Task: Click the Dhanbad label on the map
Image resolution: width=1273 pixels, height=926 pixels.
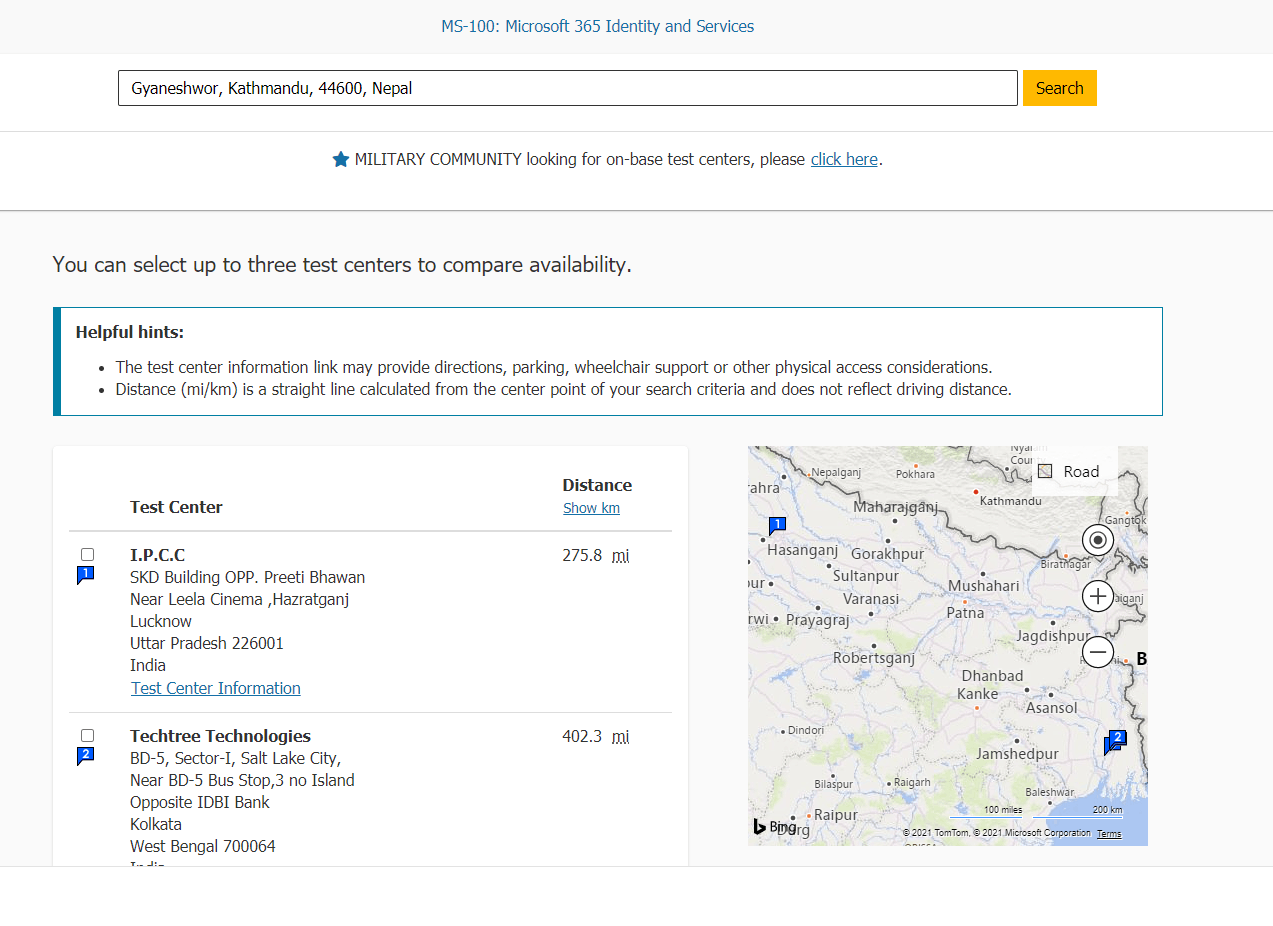Action: click(992, 675)
